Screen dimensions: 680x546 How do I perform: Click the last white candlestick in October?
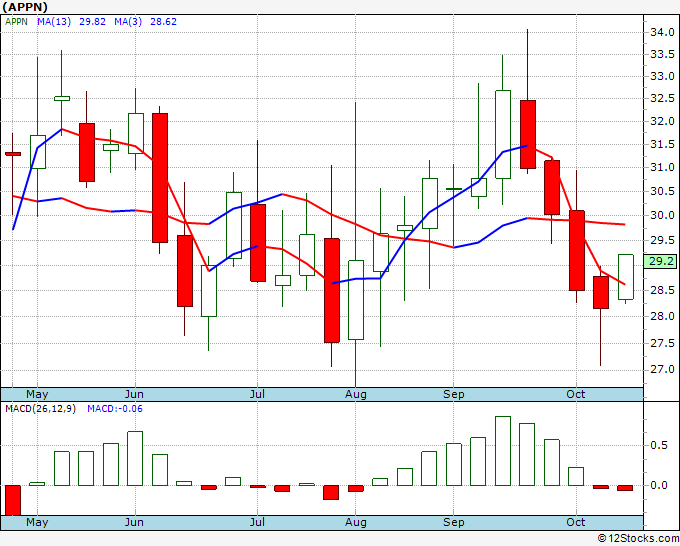pyautogui.click(x=626, y=277)
